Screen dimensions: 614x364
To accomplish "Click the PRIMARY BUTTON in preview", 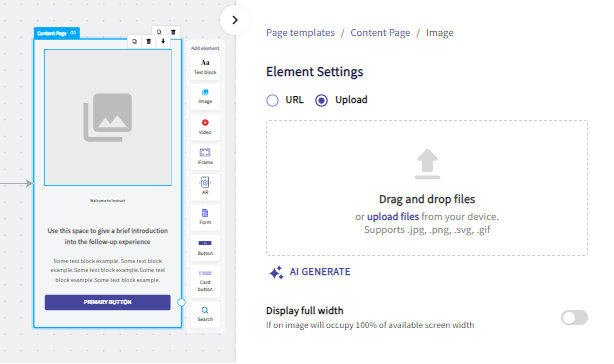I will pyautogui.click(x=107, y=302).
